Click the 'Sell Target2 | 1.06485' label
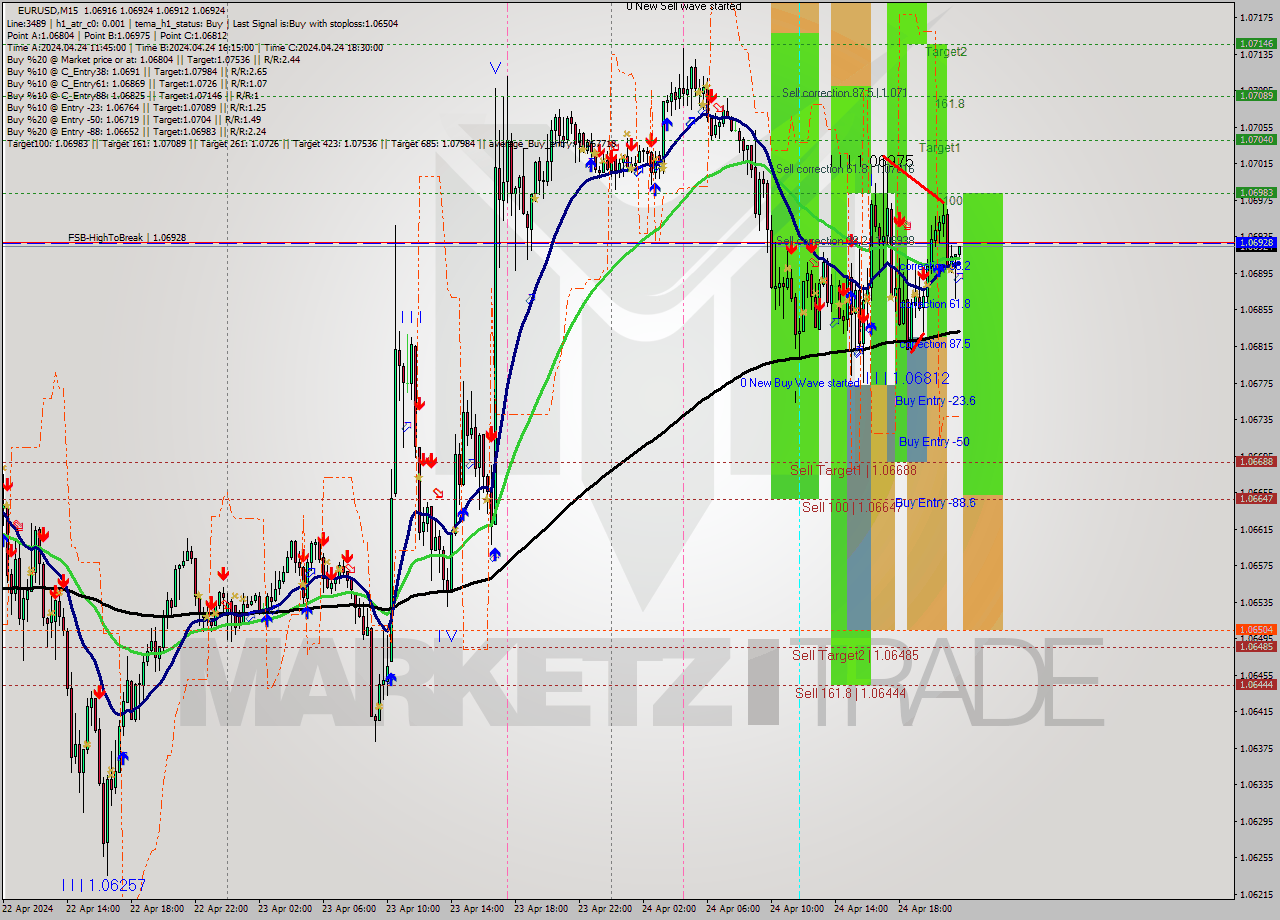 (855, 655)
